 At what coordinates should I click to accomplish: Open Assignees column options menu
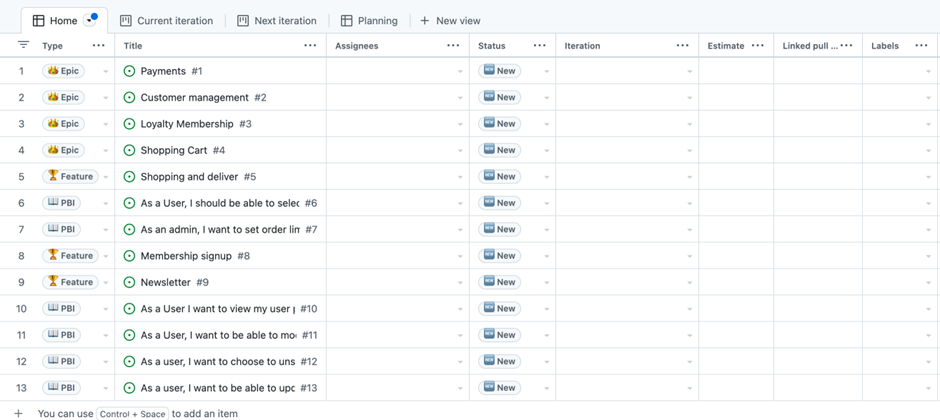[x=453, y=46]
